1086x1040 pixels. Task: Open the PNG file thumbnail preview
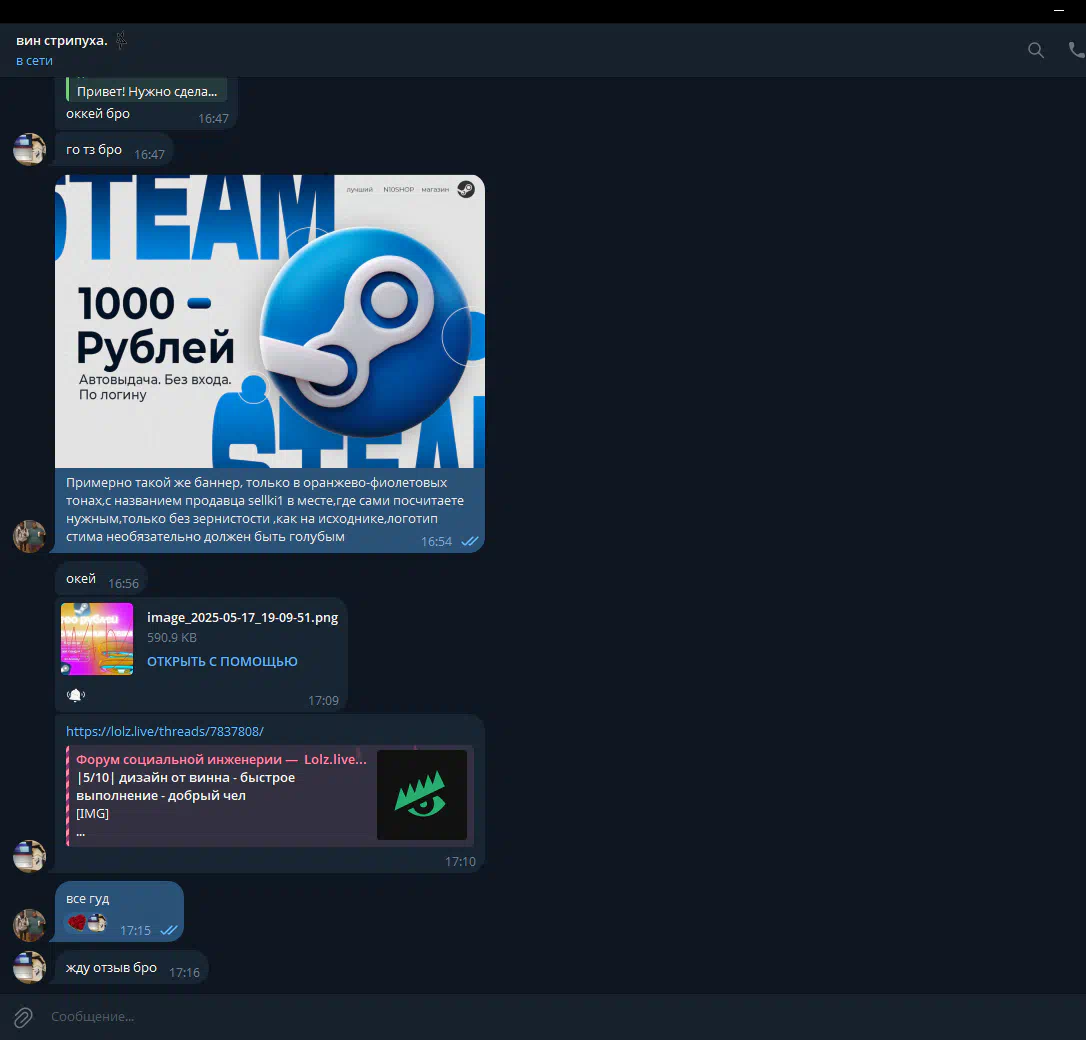click(x=97, y=638)
